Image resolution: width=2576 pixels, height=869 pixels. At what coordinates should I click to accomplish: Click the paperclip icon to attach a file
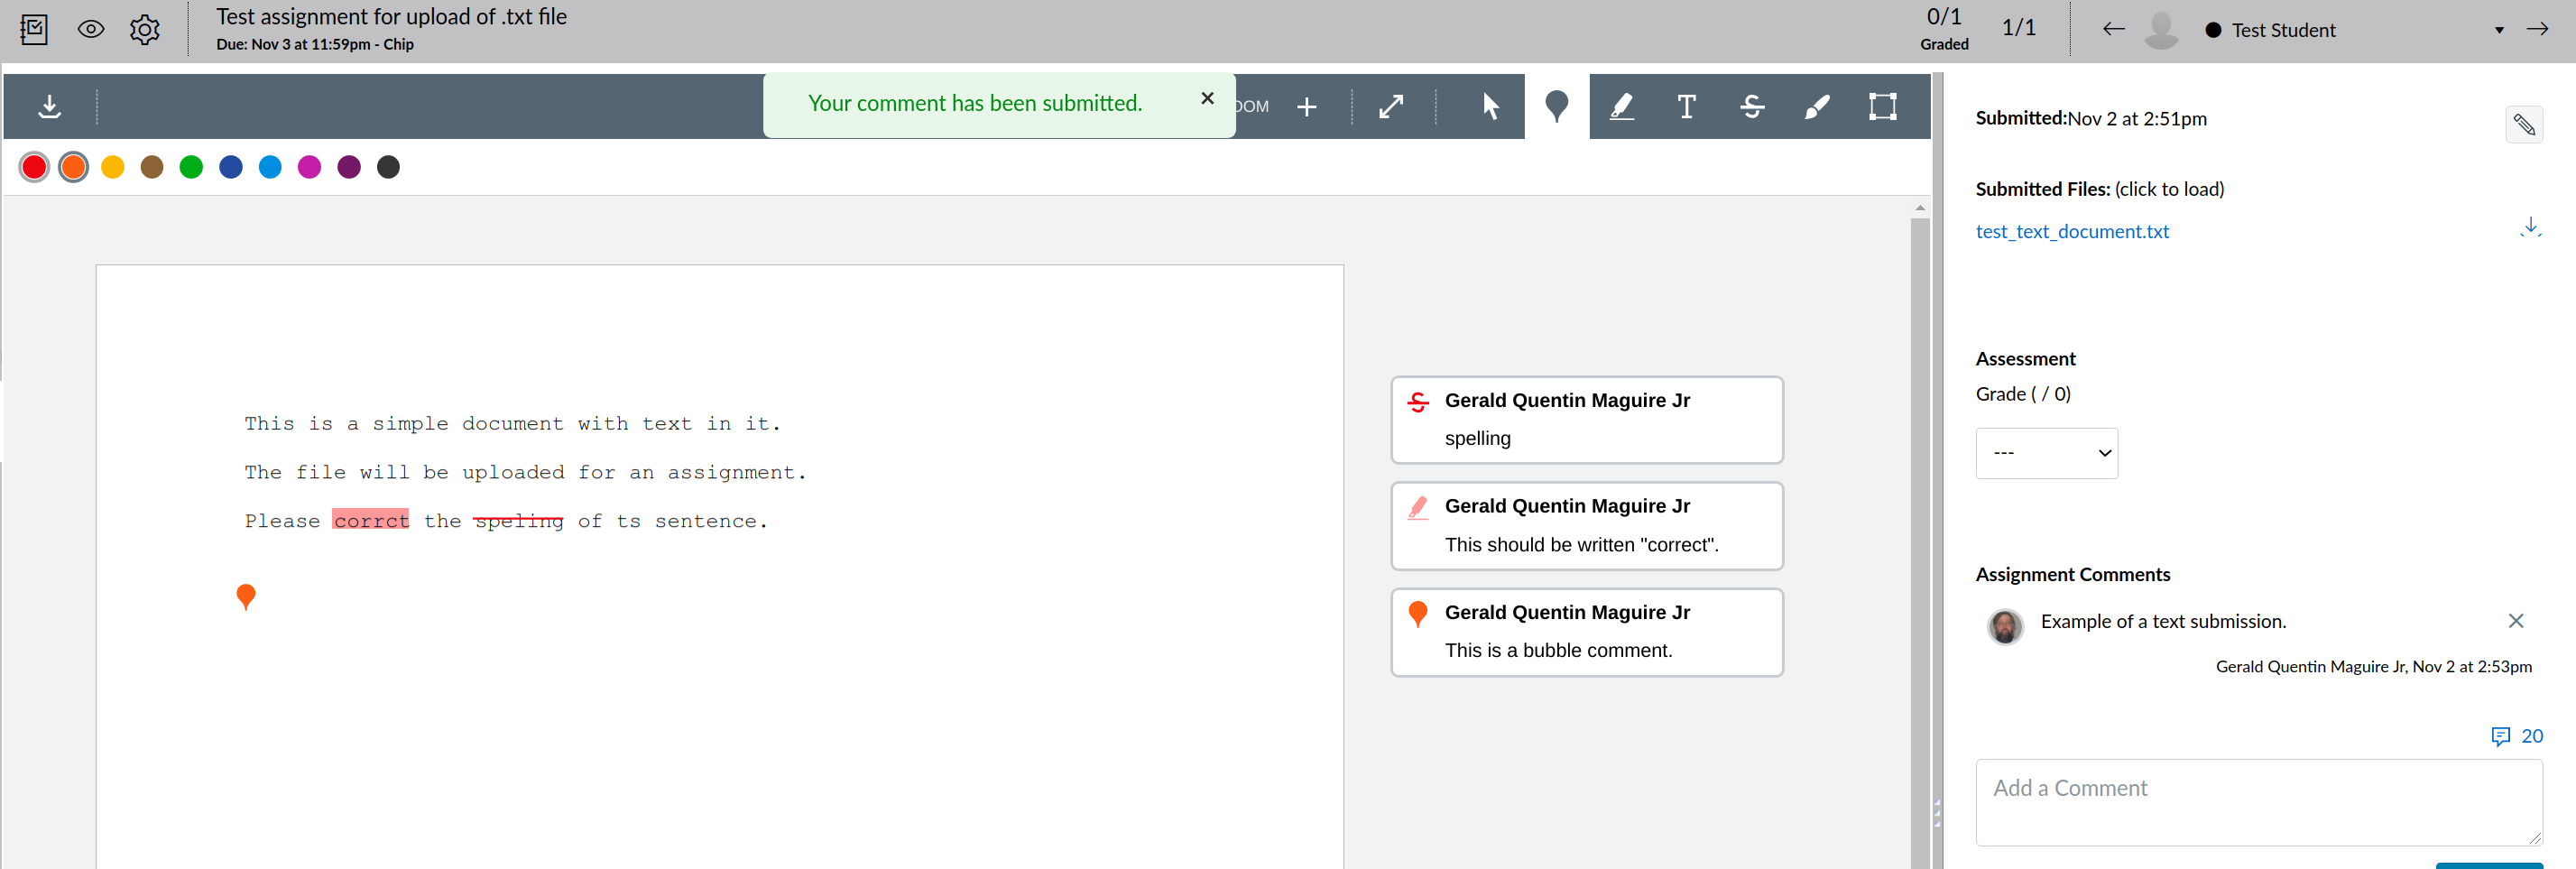tap(2524, 125)
